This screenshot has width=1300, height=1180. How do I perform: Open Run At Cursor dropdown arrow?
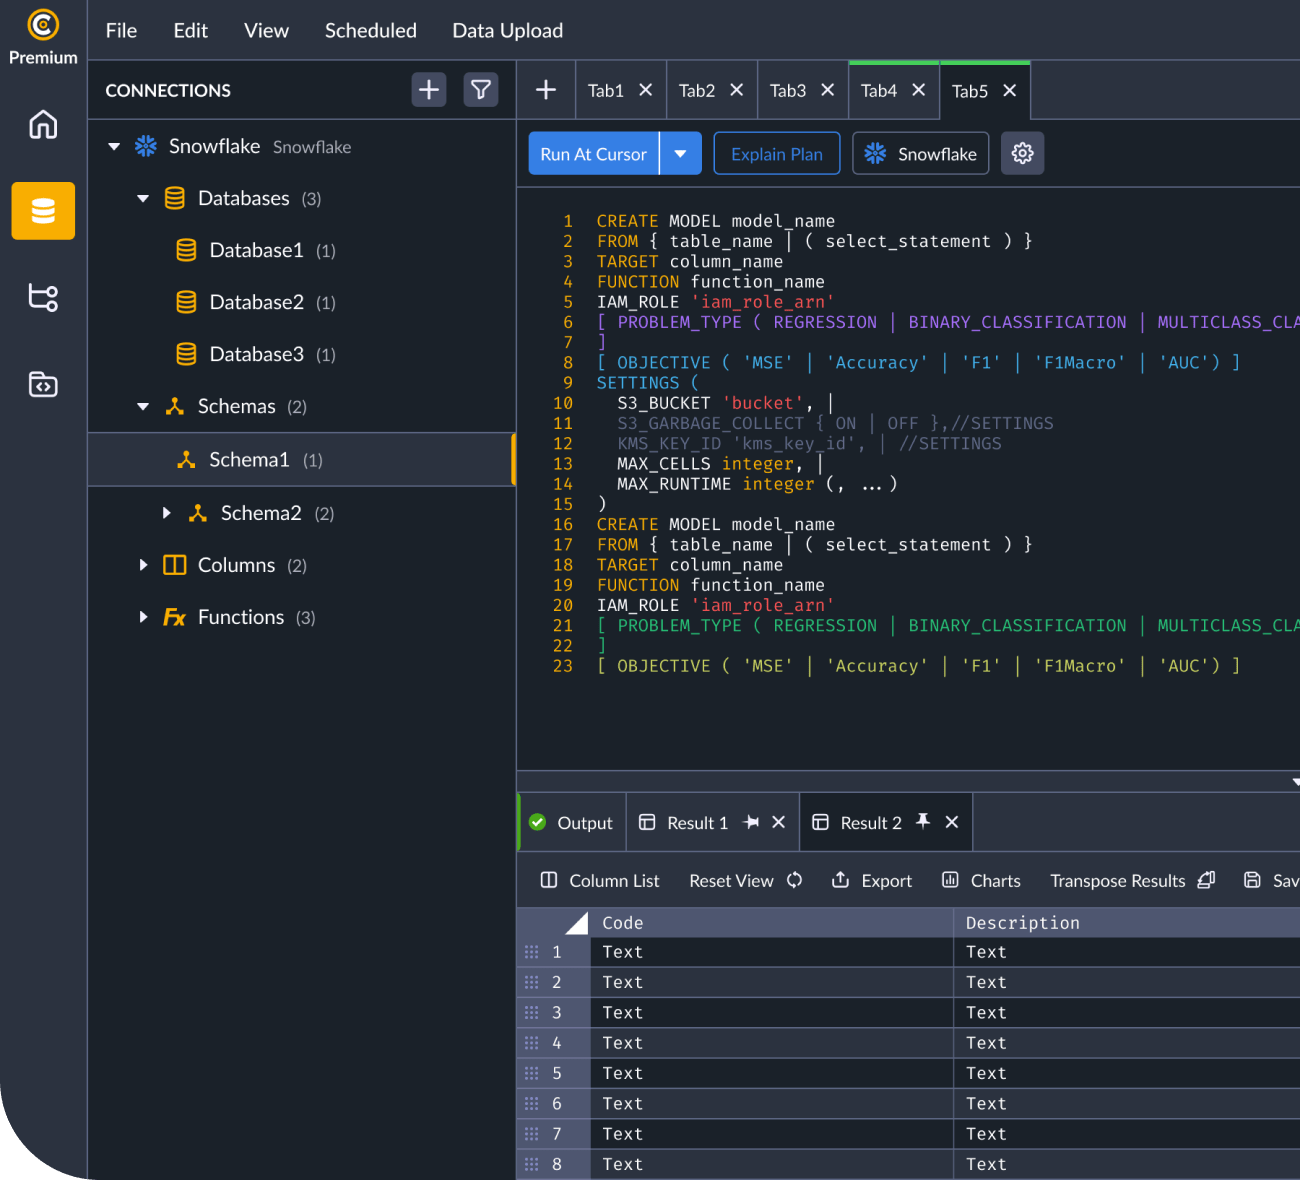(x=681, y=153)
